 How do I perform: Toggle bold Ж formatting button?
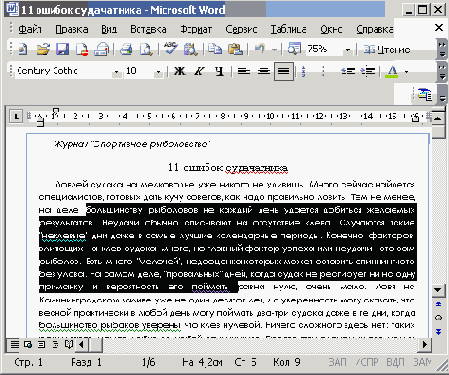click(x=179, y=71)
